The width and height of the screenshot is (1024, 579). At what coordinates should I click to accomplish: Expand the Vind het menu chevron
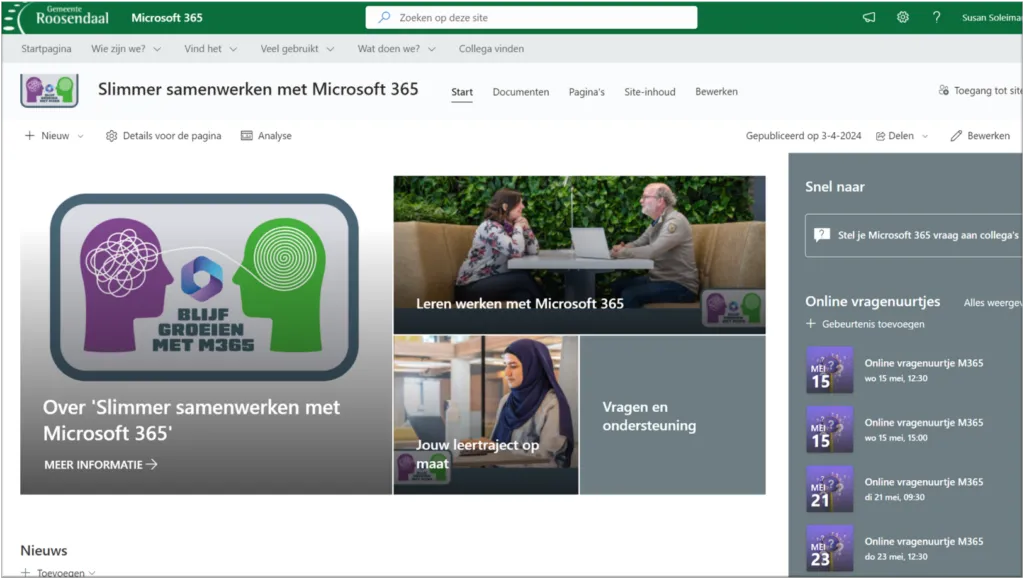[233, 49]
